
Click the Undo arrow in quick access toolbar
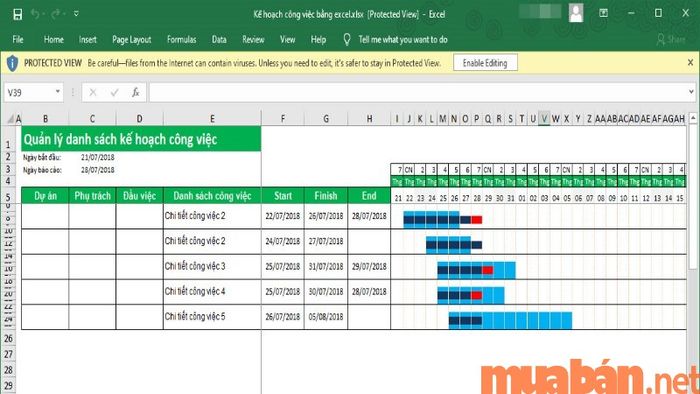point(35,14)
